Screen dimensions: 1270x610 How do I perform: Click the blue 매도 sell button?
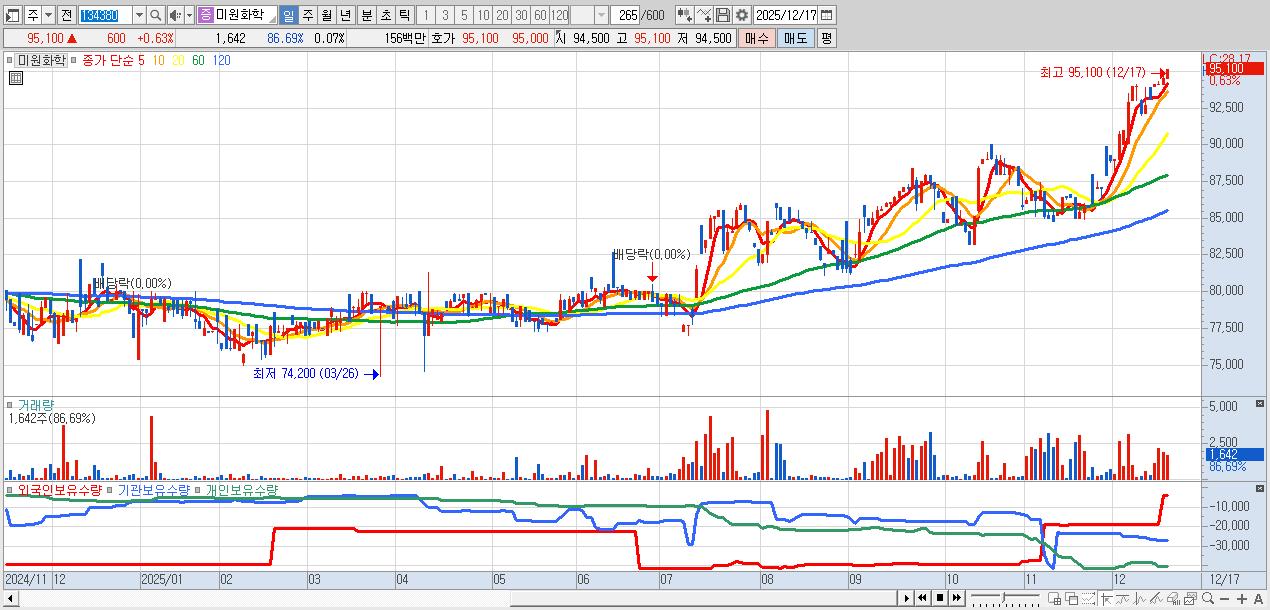pyautogui.click(x=795, y=38)
